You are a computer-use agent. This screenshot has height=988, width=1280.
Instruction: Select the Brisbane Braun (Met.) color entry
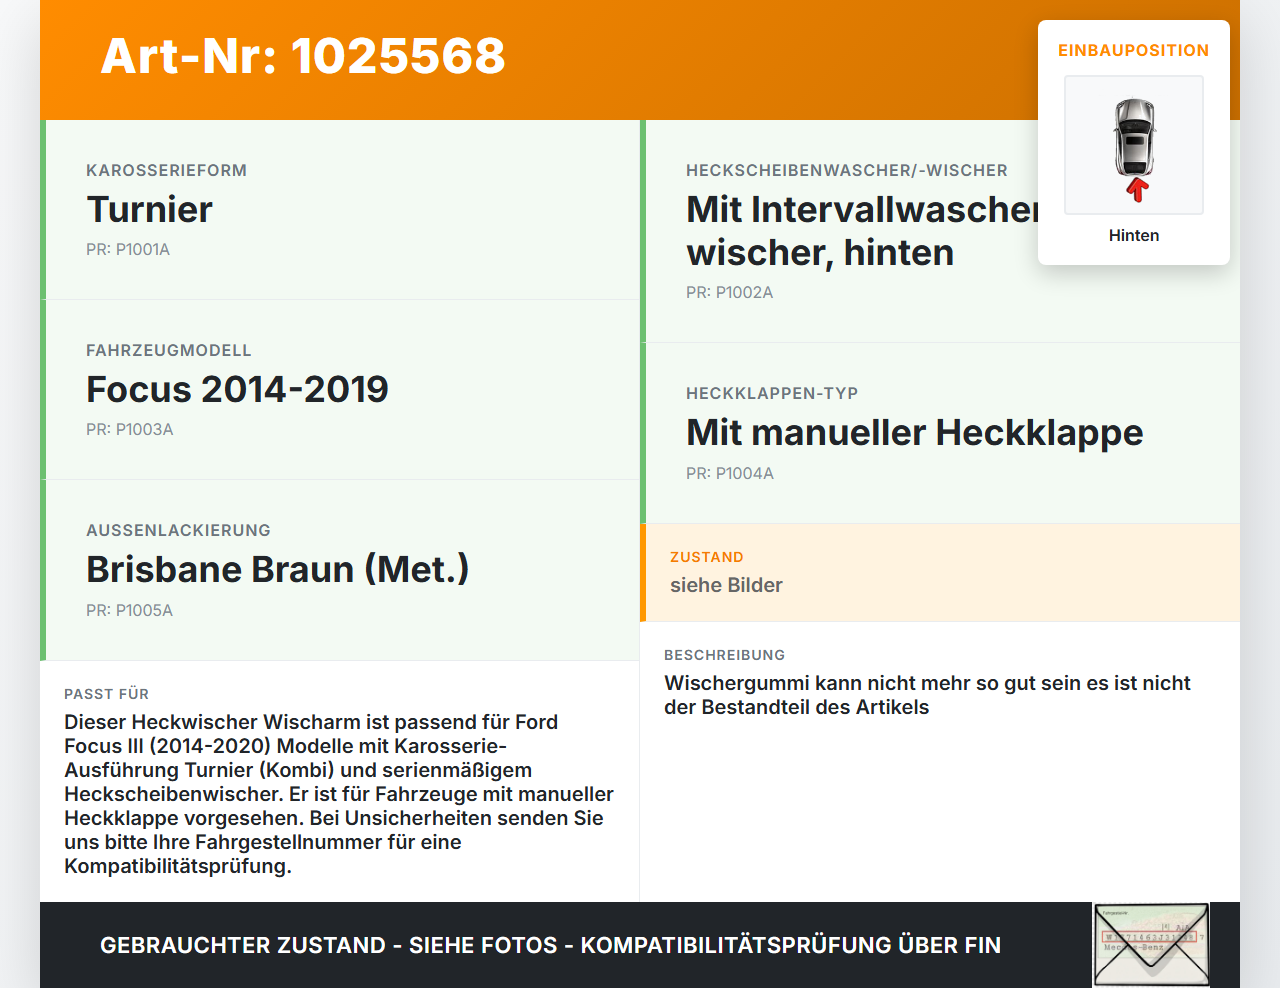[x=277, y=568]
